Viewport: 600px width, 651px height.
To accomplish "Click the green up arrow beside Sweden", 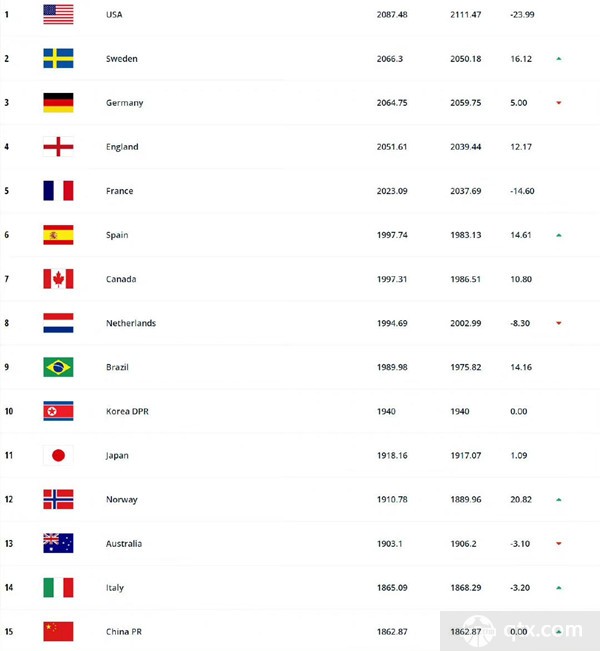I will (558, 59).
